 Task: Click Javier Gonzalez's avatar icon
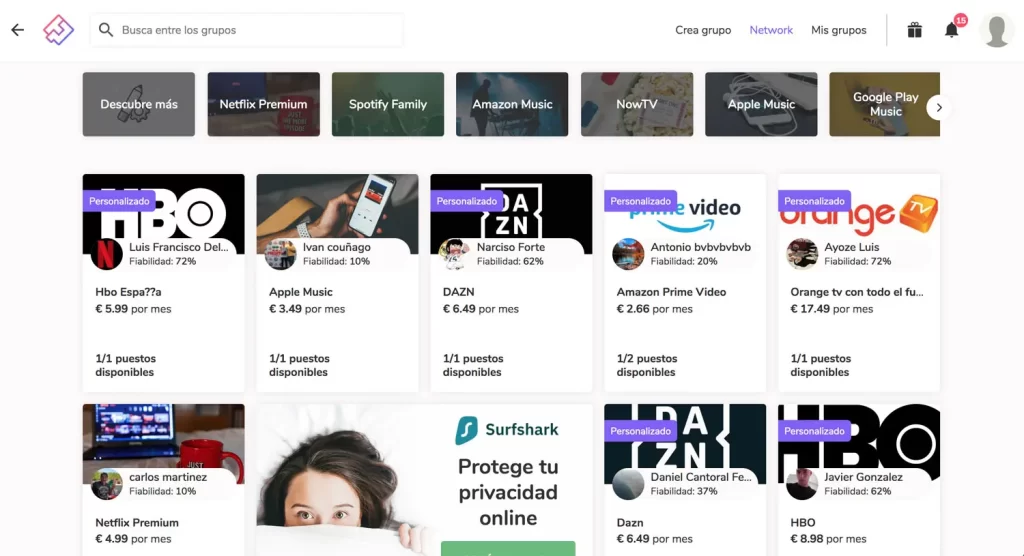click(x=801, y=484)
